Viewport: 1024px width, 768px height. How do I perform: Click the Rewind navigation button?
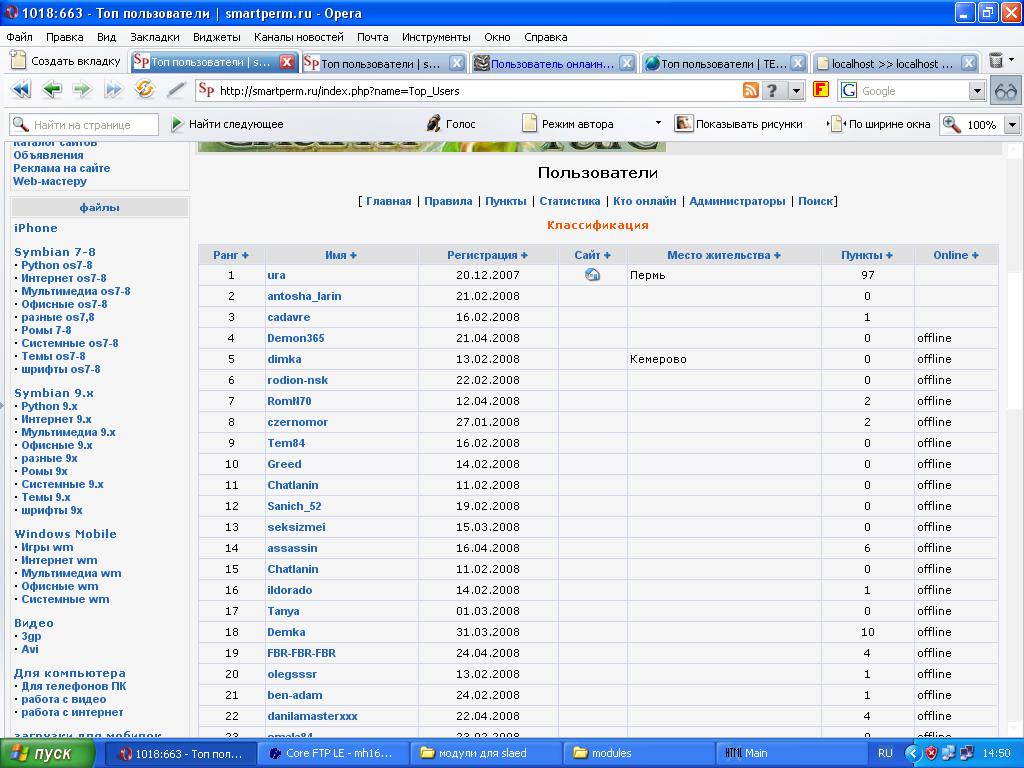pos(21,90)
